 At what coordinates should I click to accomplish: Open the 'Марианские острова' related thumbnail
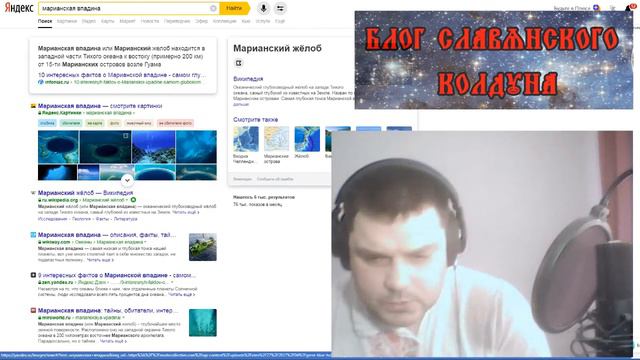pos(276,139)
